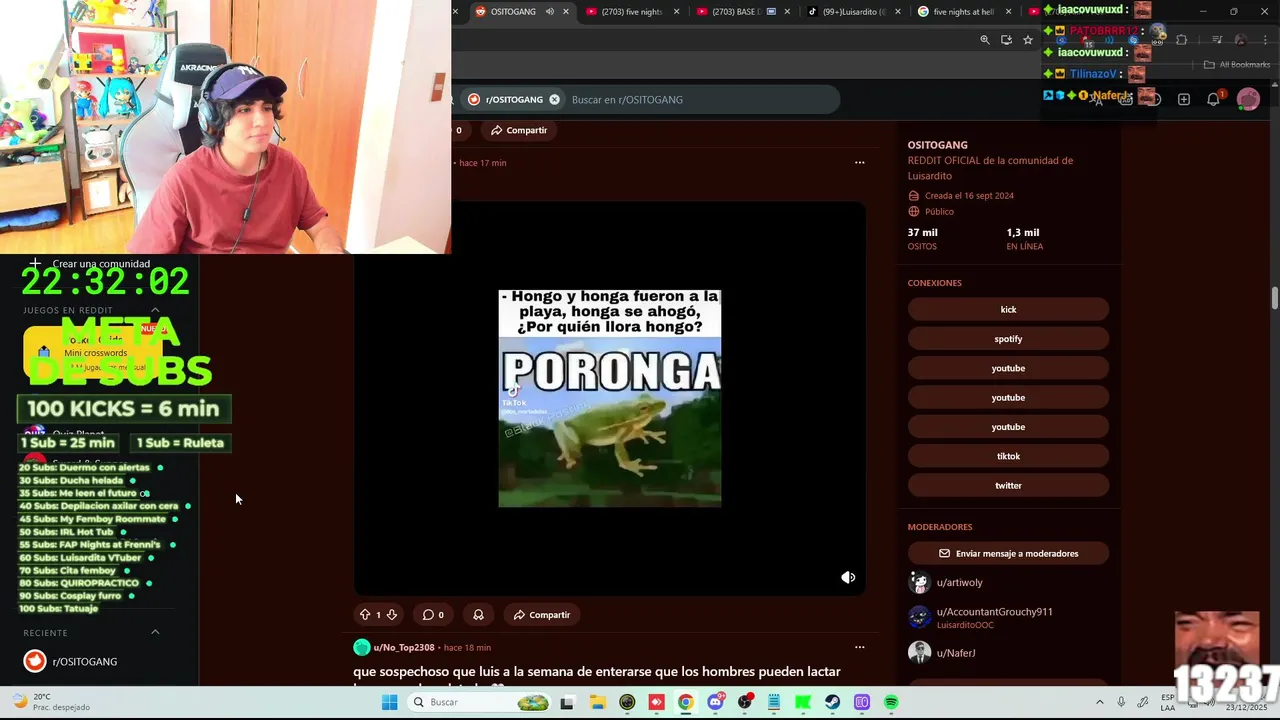Click the zoom magnifier icon in address bar
Screen dimensions: 1280x720
[985, 40]
